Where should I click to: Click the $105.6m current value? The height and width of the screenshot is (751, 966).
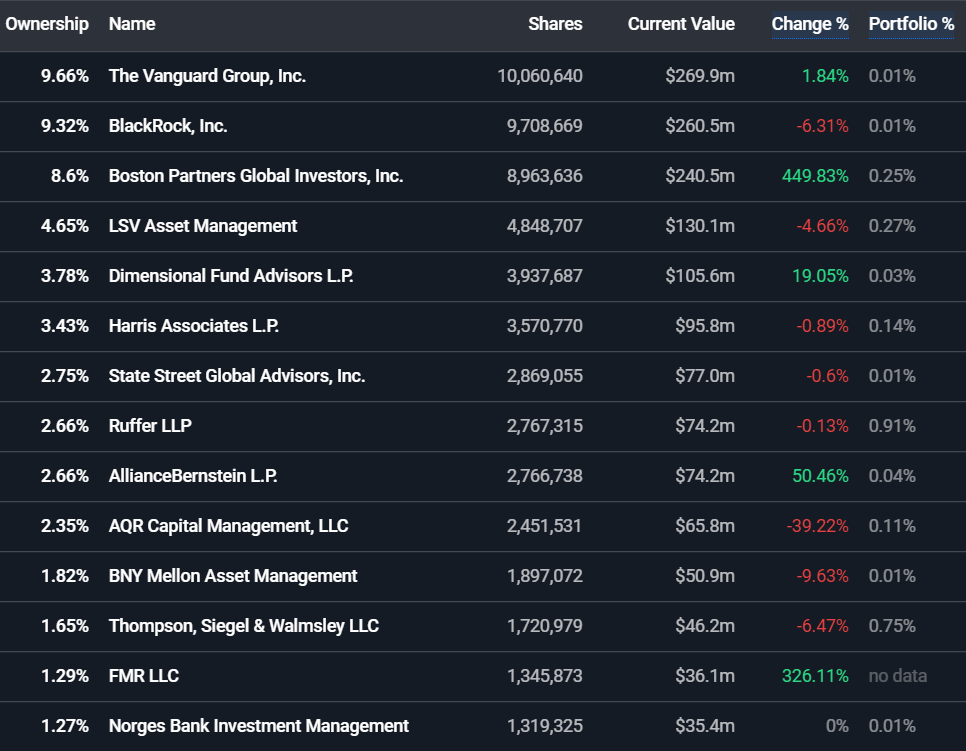point(700,275)
